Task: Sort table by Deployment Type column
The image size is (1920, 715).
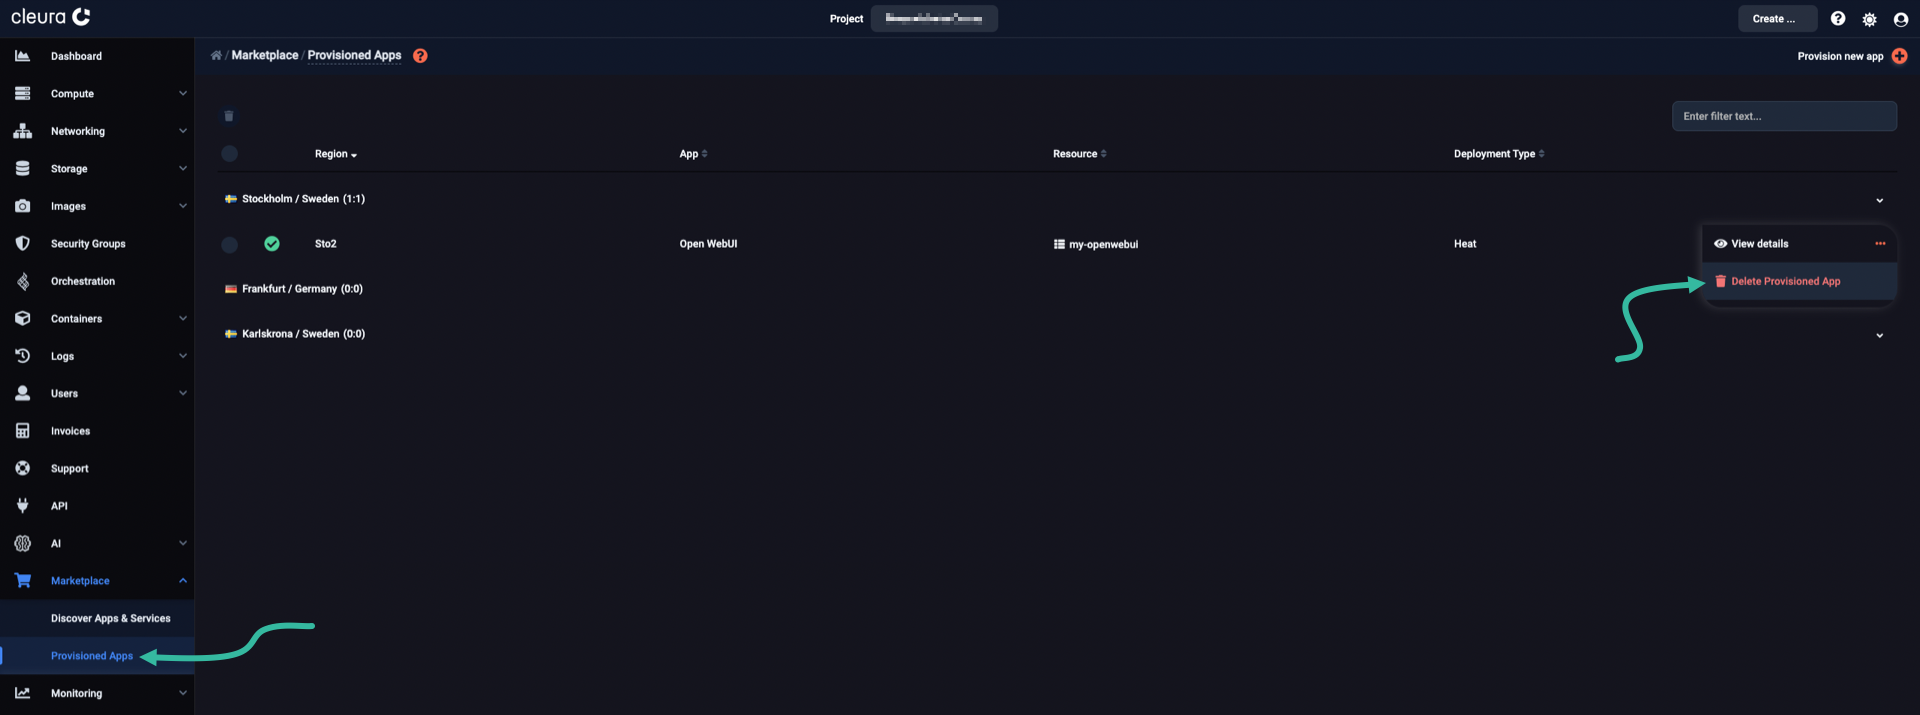Action: (1499, 154)
